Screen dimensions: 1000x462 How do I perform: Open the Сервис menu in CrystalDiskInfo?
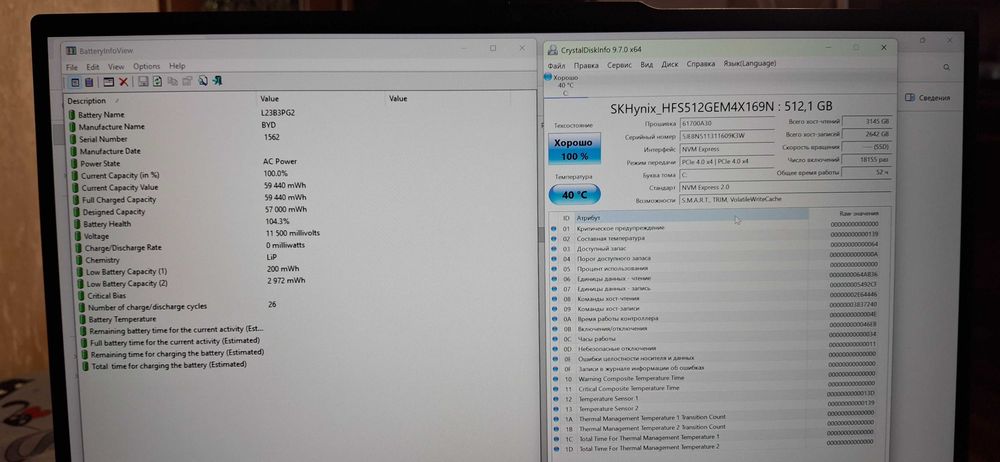pos(619,64)
